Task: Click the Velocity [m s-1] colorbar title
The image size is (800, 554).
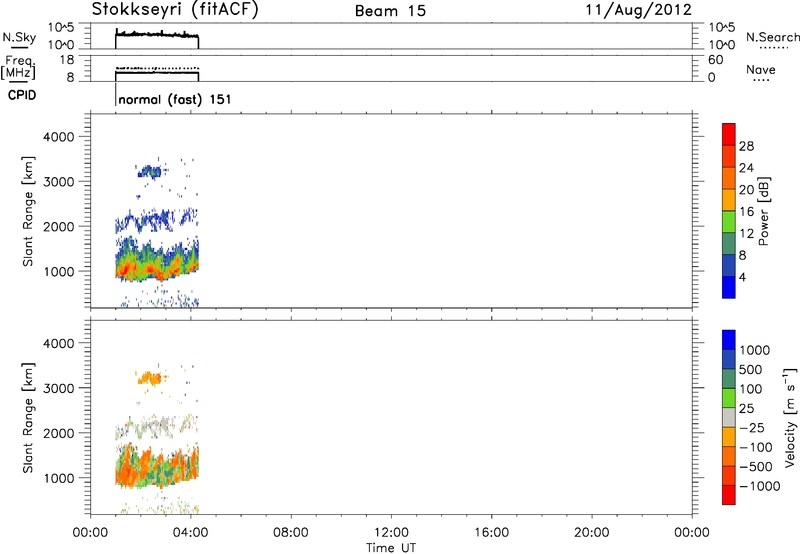Action: [x=790, y=417]
